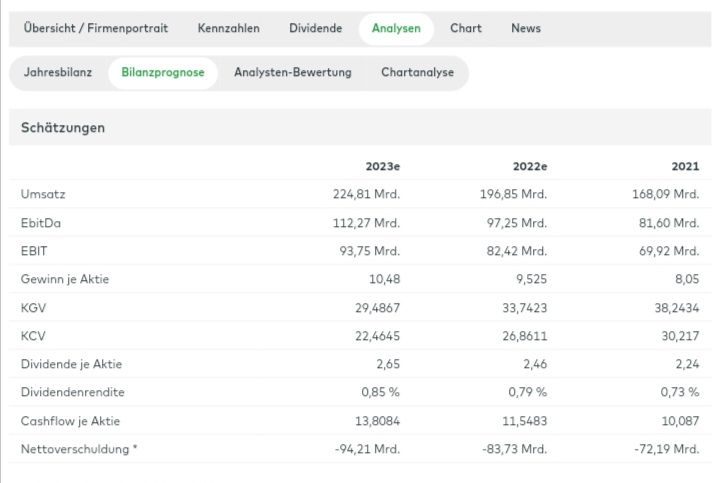Image resolution: width=720 pixels, height=483 pixels.
Task: Click the Schätzungen section heading
Action: point(63,127)
